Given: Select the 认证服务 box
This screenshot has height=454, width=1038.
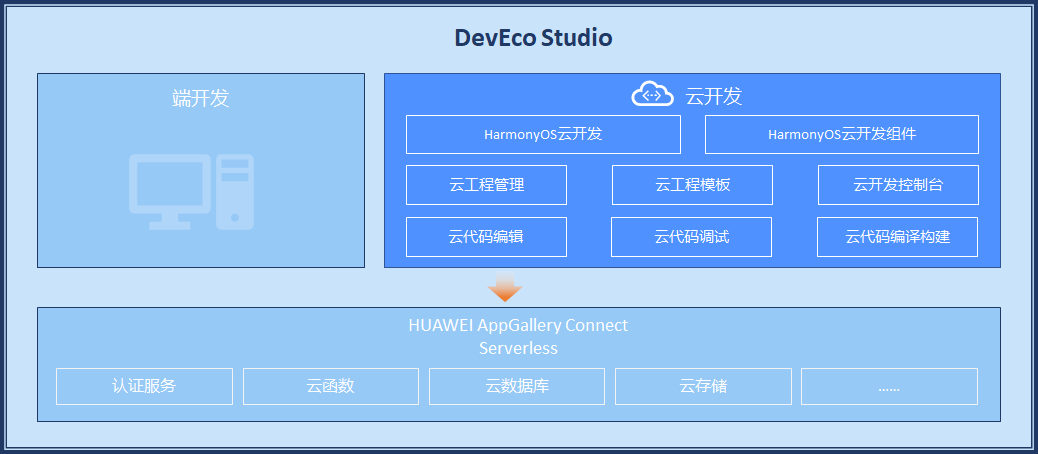Looking at the screenshot, I should 144,386.
